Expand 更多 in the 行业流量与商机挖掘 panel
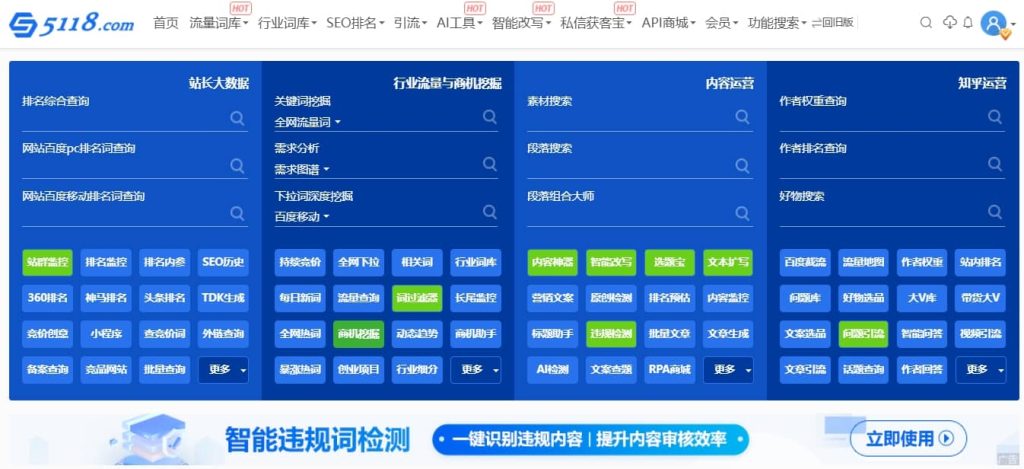 pyautogui.click(x=476, y=370)
